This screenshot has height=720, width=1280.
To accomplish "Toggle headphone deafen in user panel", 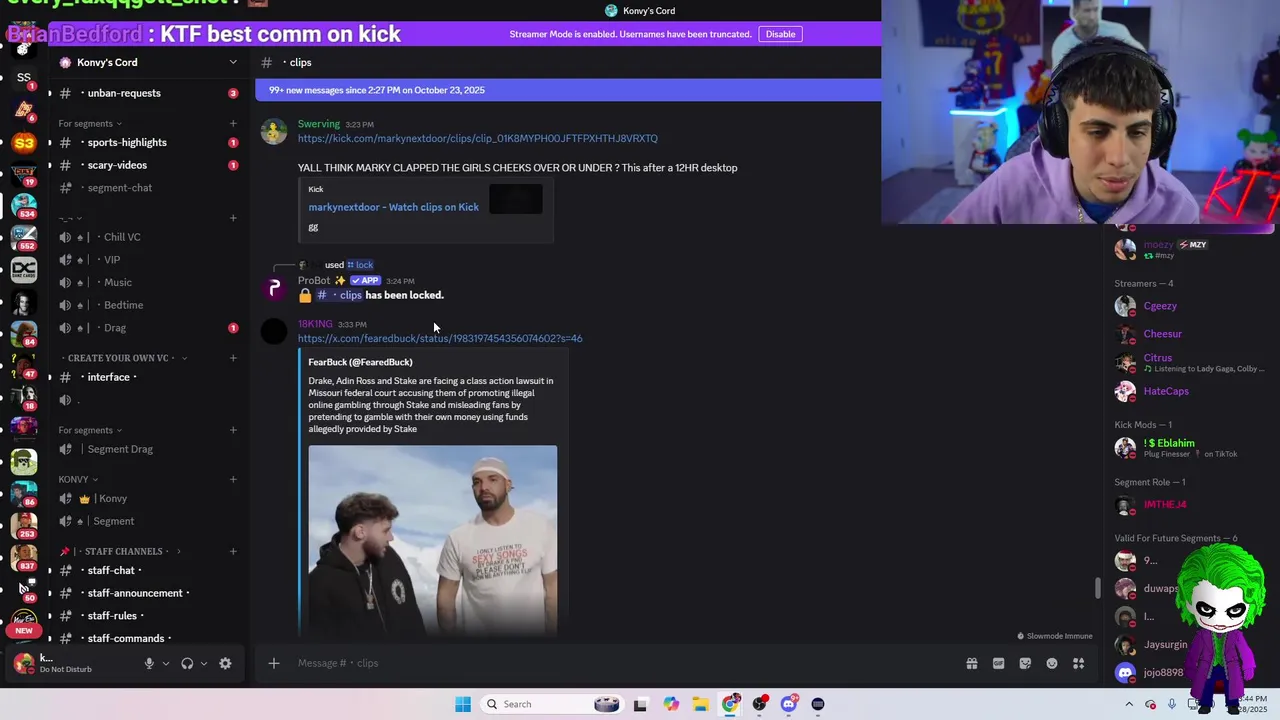I will [187, 663].
